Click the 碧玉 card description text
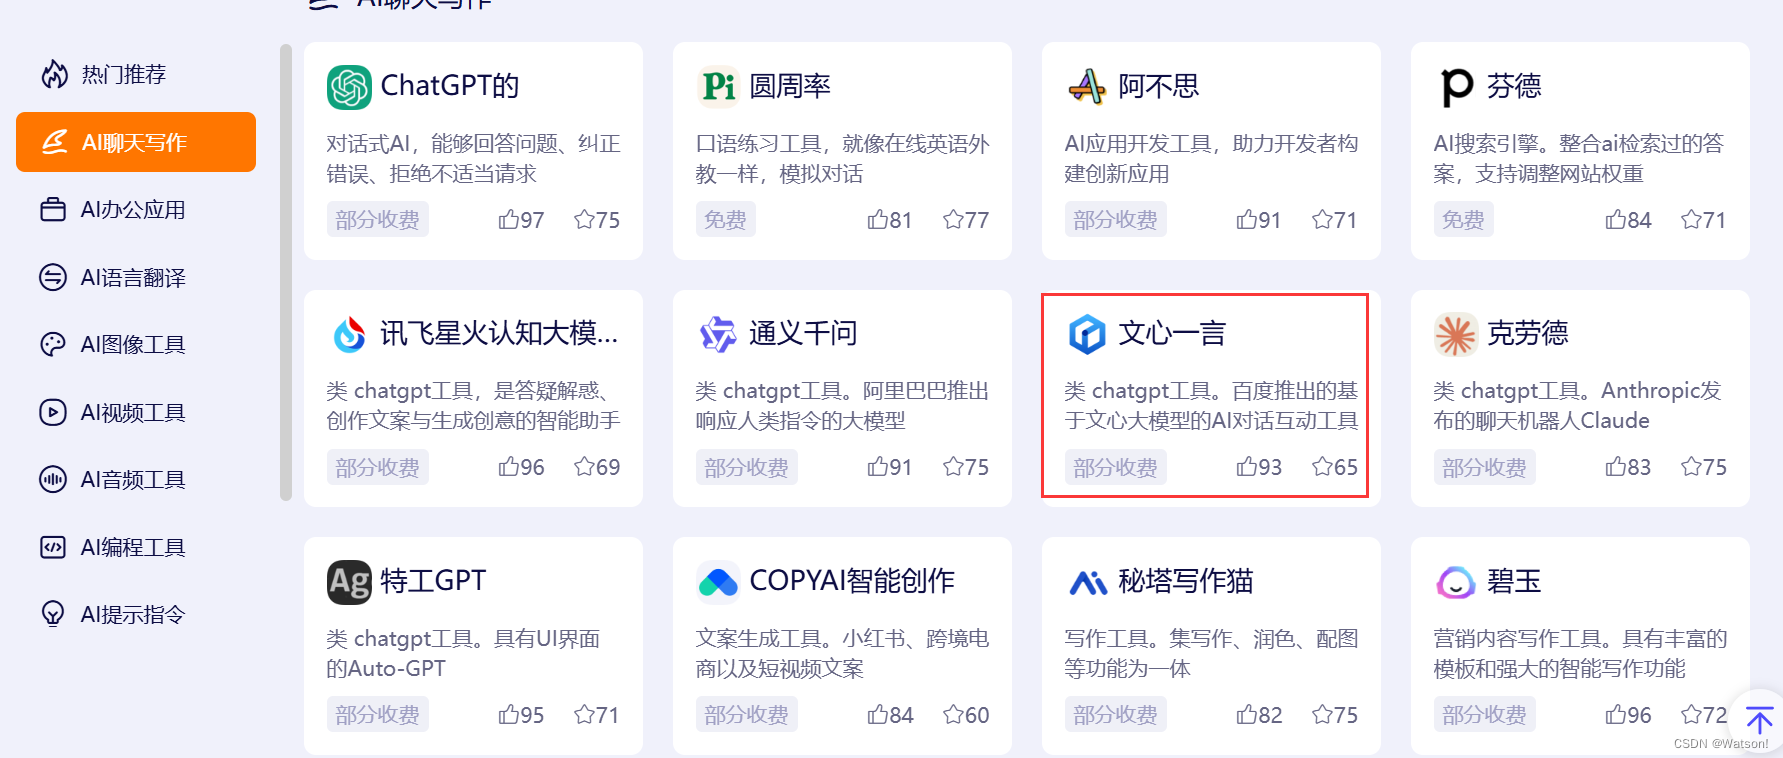Image resolution: width=1783 pixels, height=758 pixels. point(1580,653)
